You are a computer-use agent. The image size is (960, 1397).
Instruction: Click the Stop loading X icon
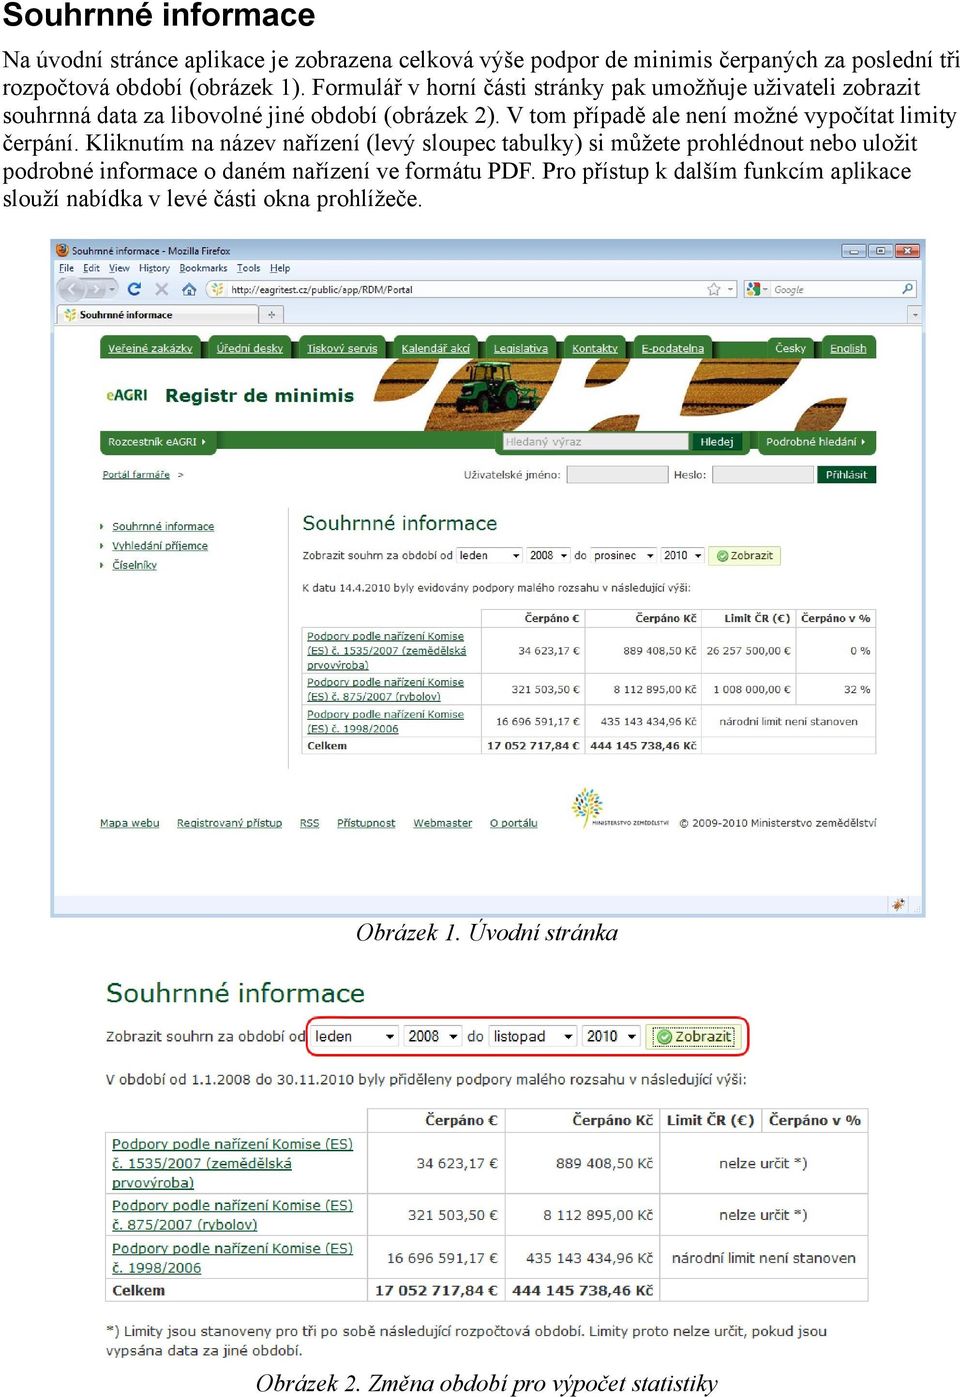coord(161,289)
